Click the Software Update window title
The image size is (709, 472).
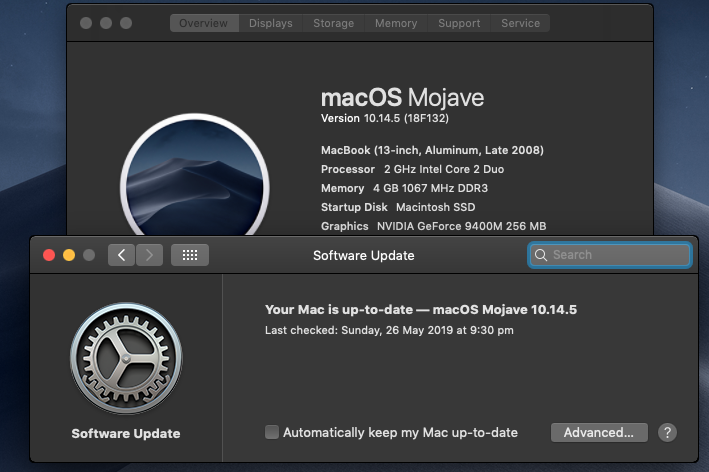coord(364,255)
